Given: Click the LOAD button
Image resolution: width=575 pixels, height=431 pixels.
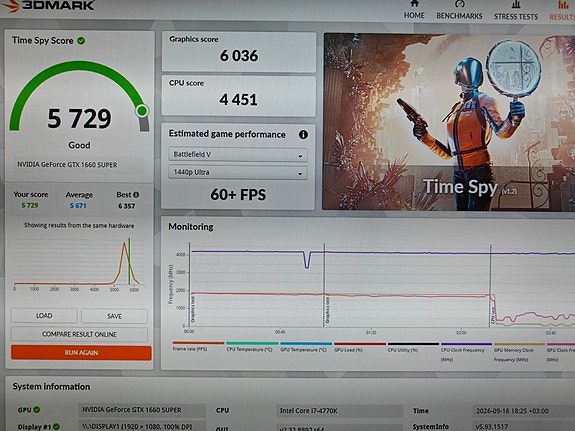Looking at the screenshot, I should (44, 316).
